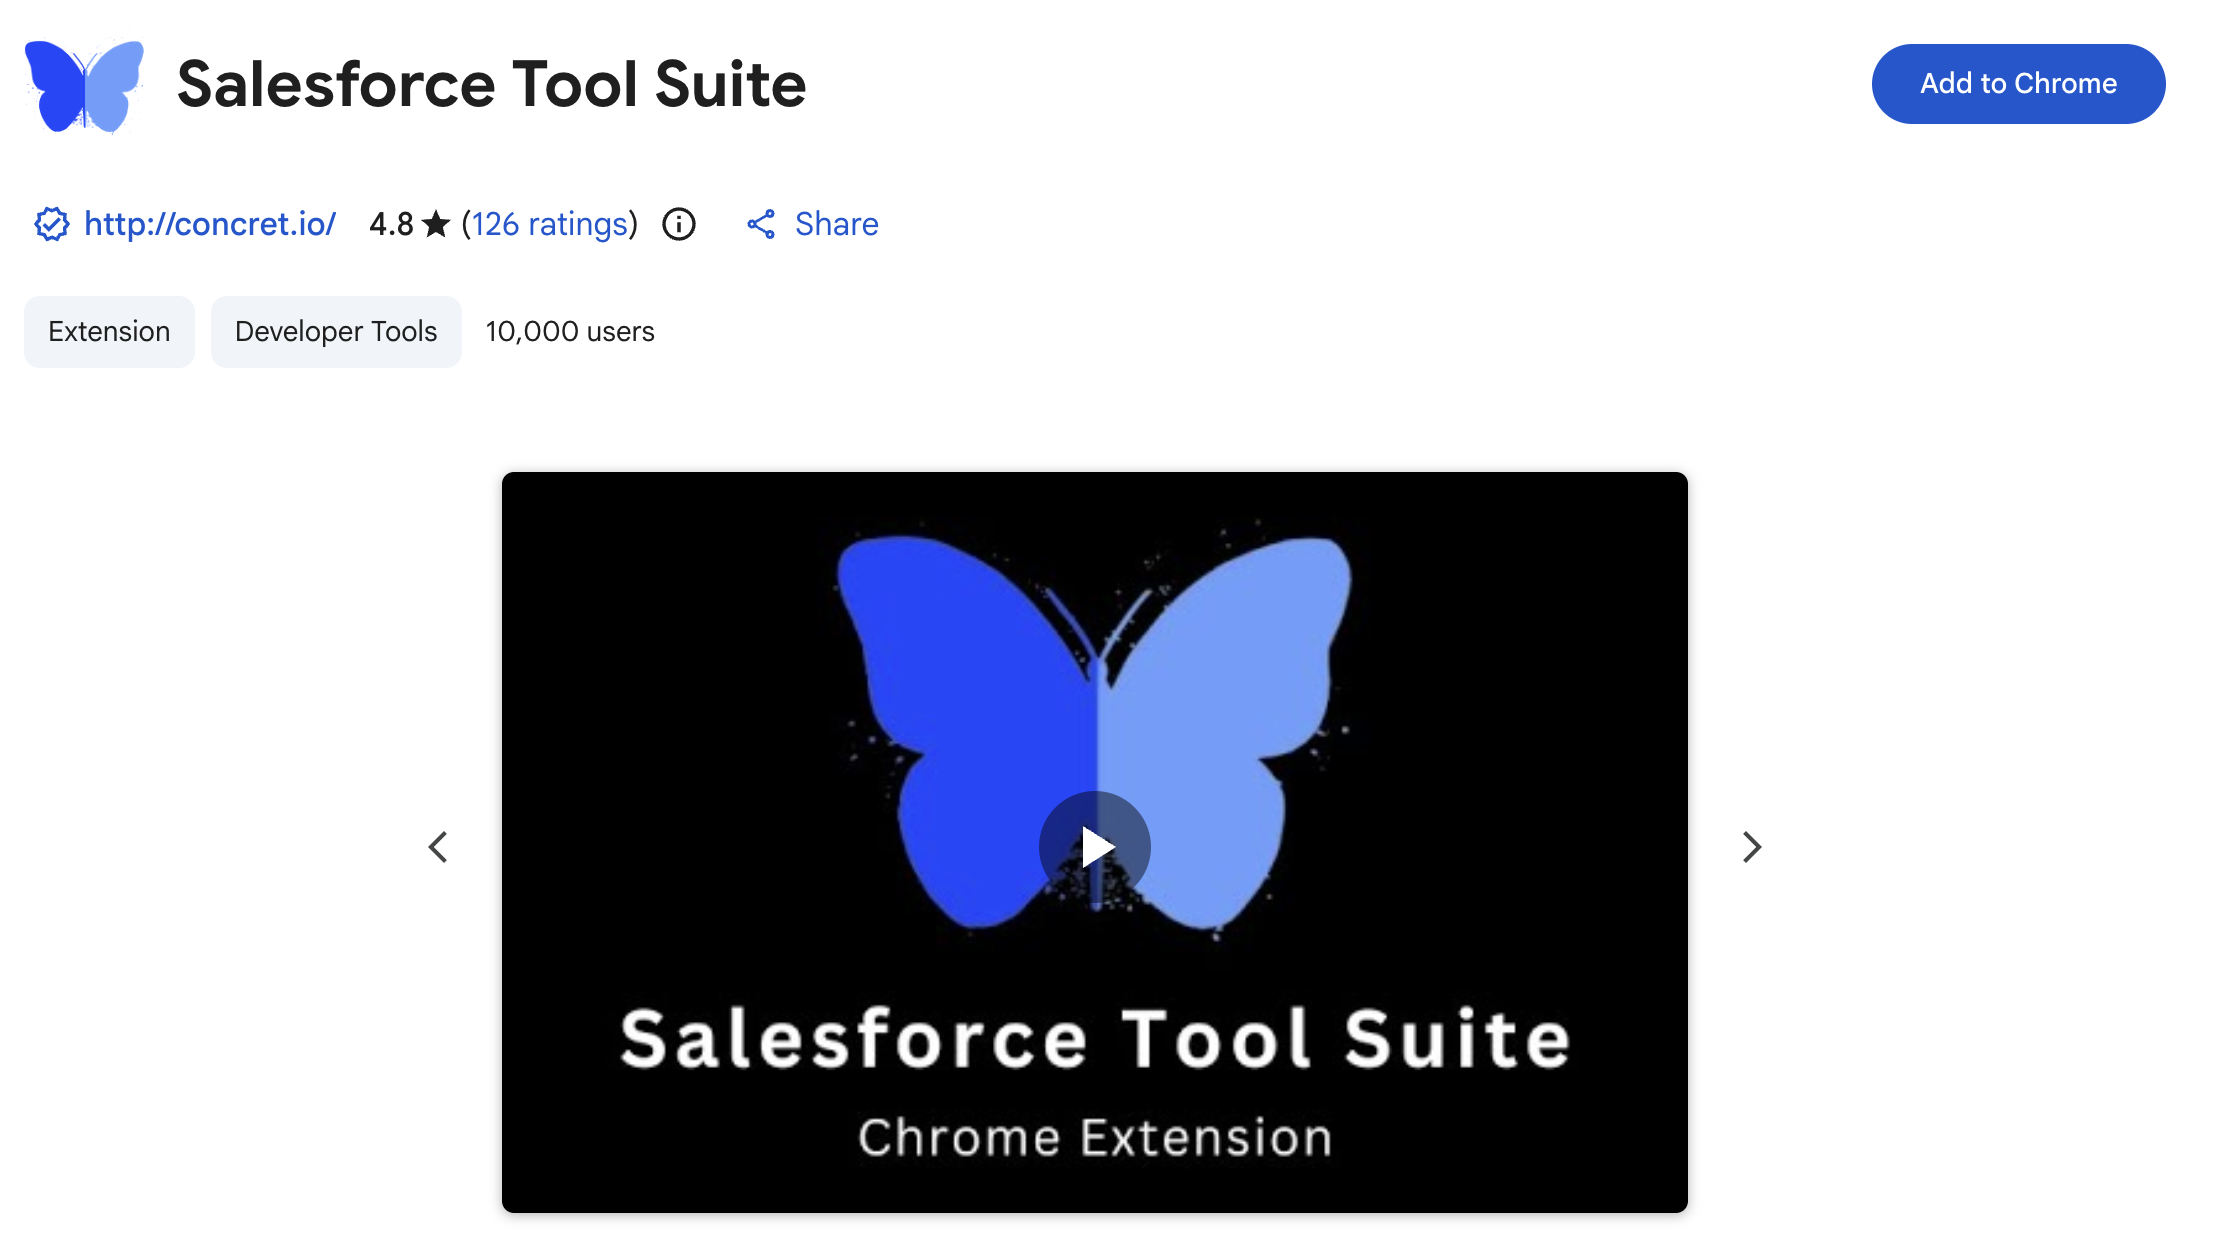Go to the next screenshot arrow
This screenshot has width=2226, height=1256.
coord(1751,847)
